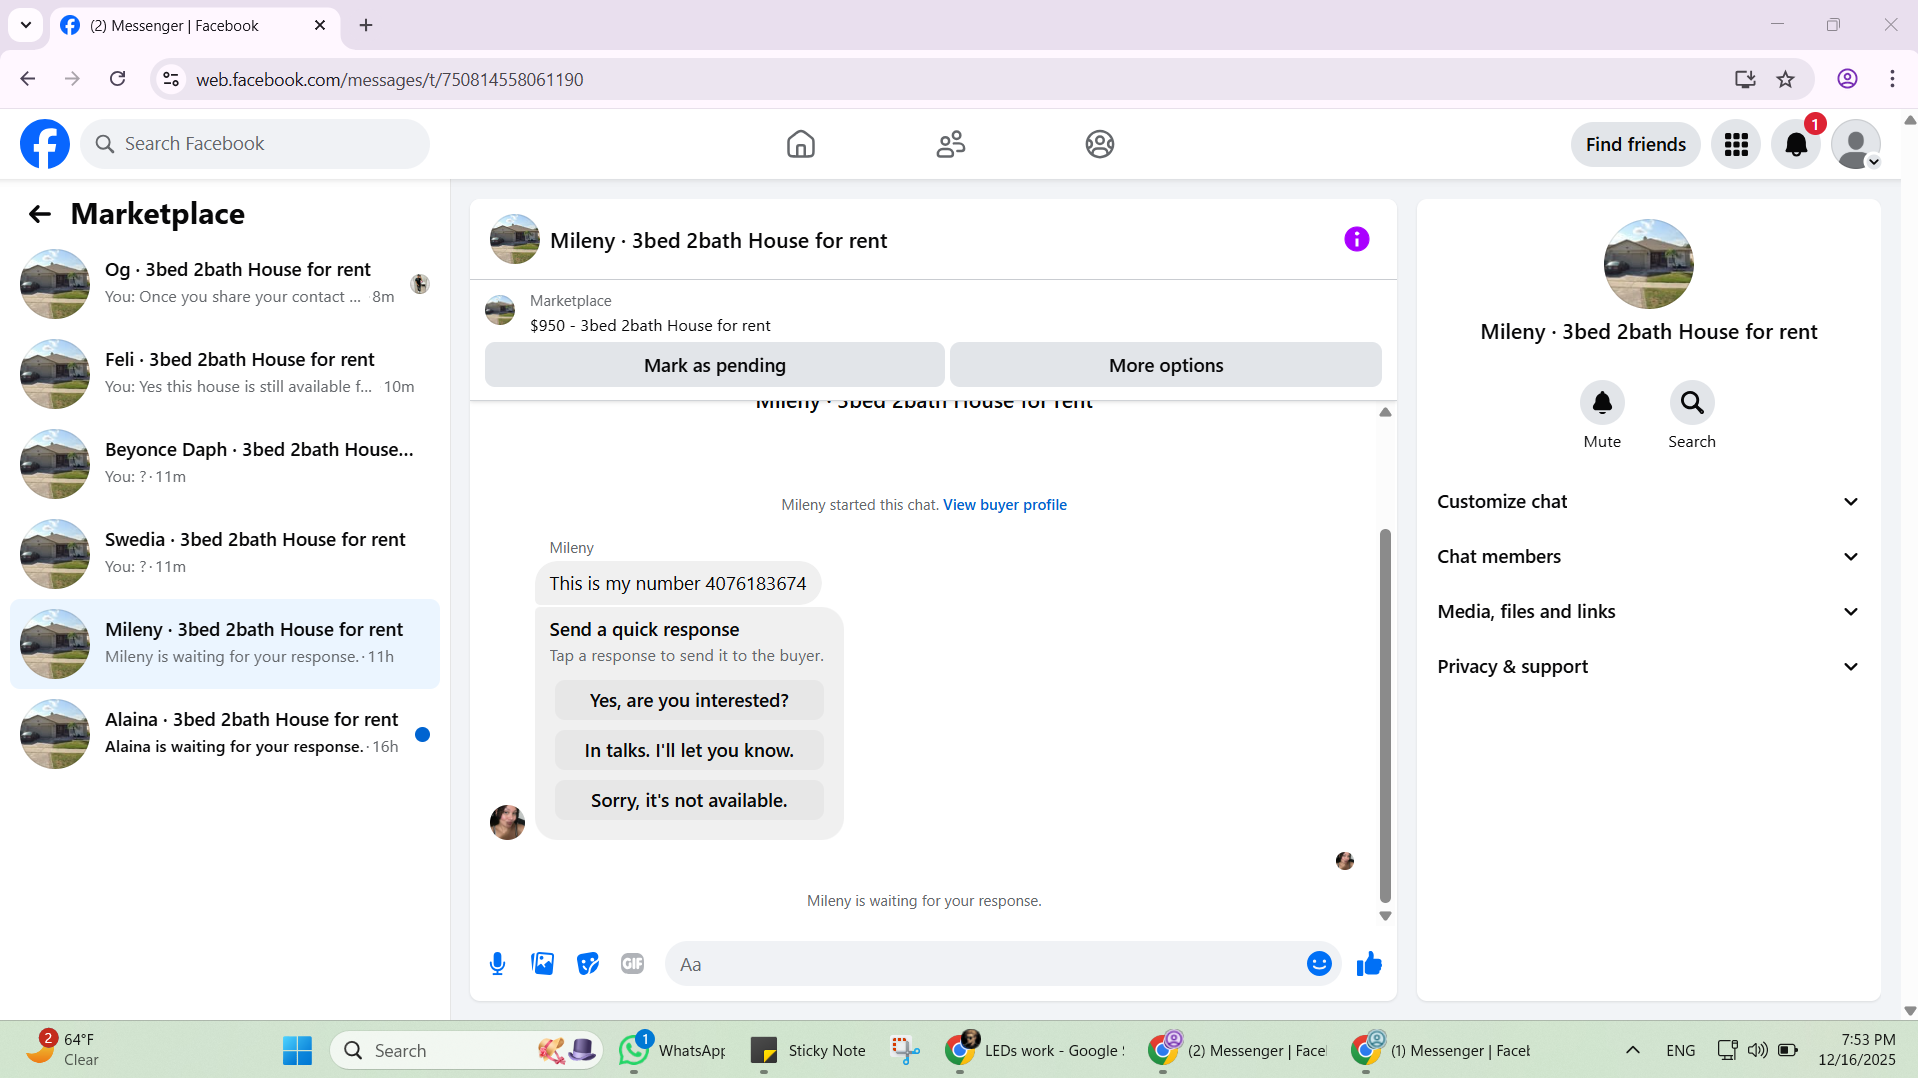Screen dimensions: 1918x1078
Task: Focus the Search Facebook field
Action: point(255,144)
